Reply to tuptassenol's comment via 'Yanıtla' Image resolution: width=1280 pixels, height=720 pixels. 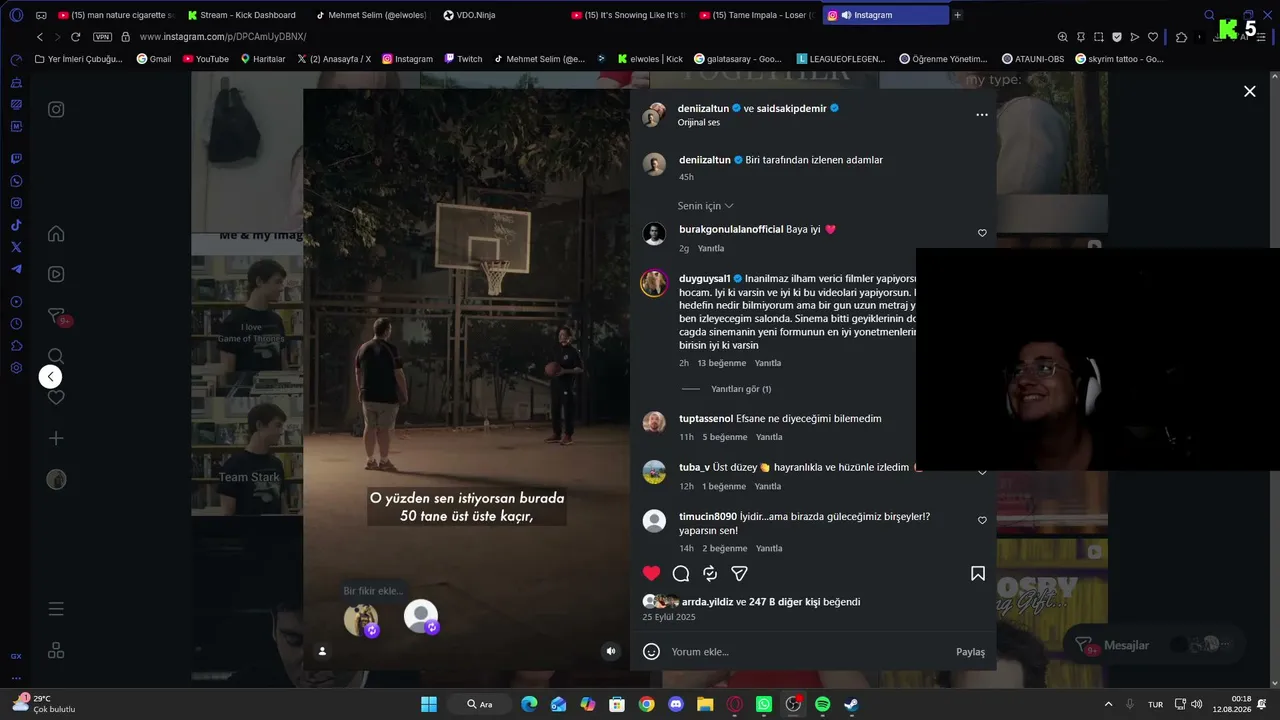[769, 437]
